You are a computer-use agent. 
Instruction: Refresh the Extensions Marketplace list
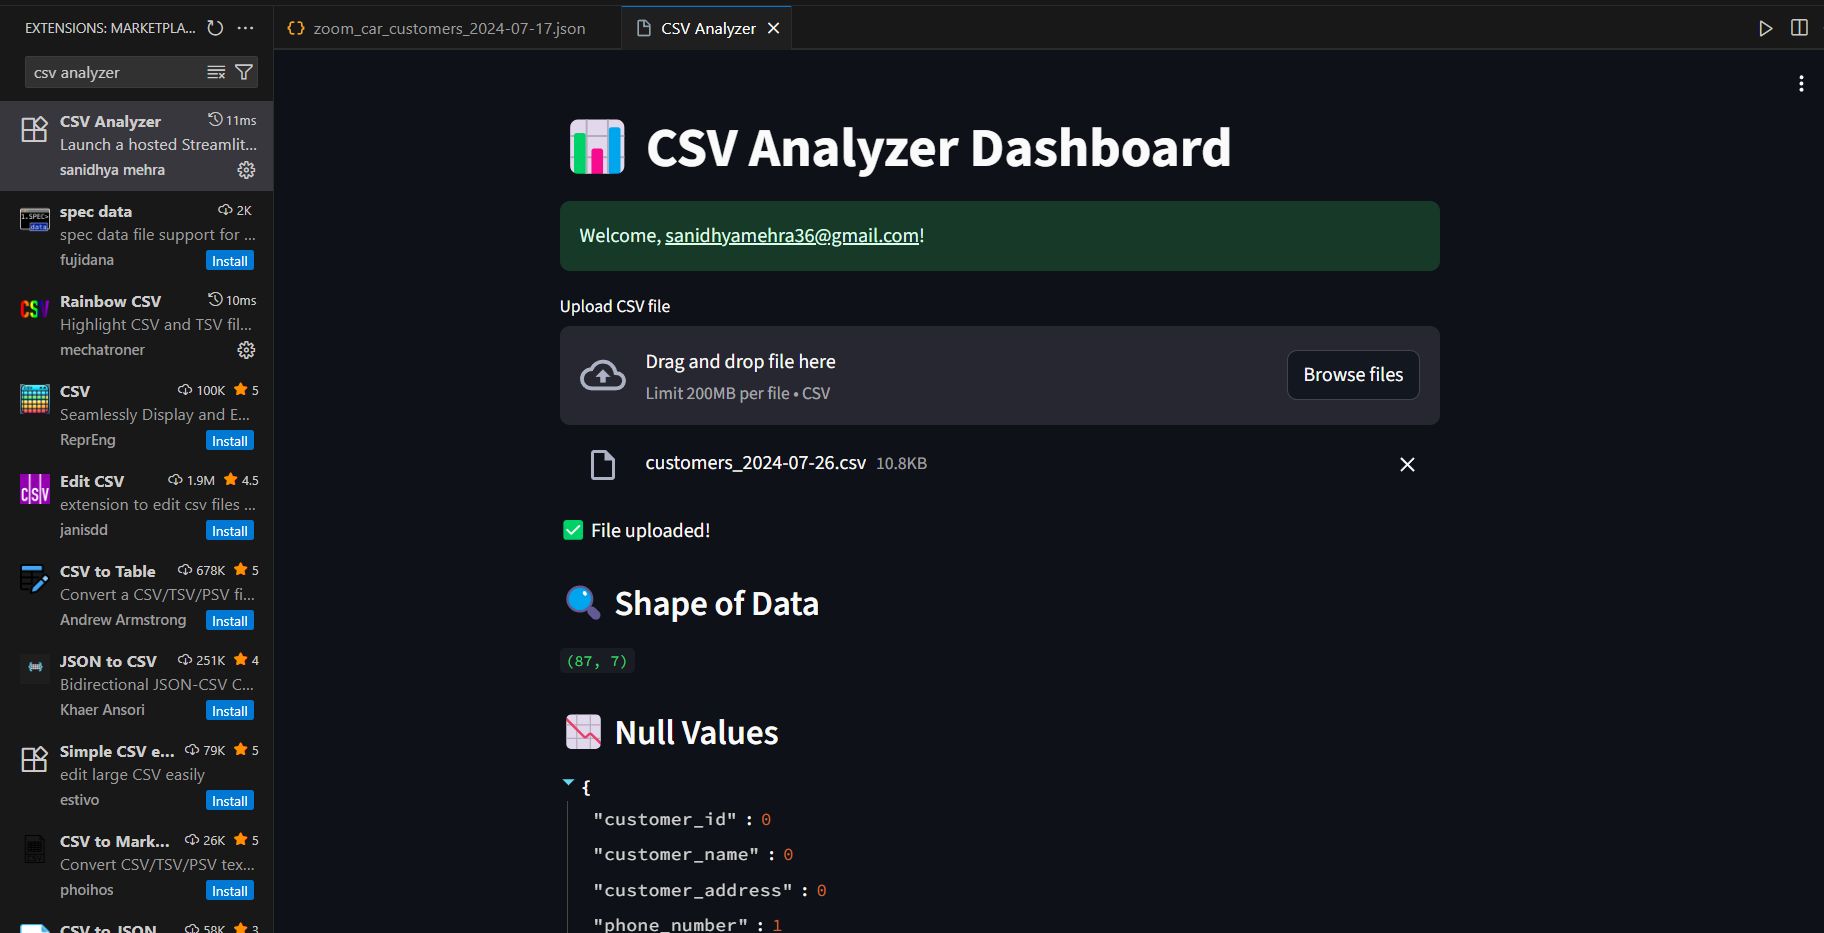pyautogui.click(x=215, y=28)
